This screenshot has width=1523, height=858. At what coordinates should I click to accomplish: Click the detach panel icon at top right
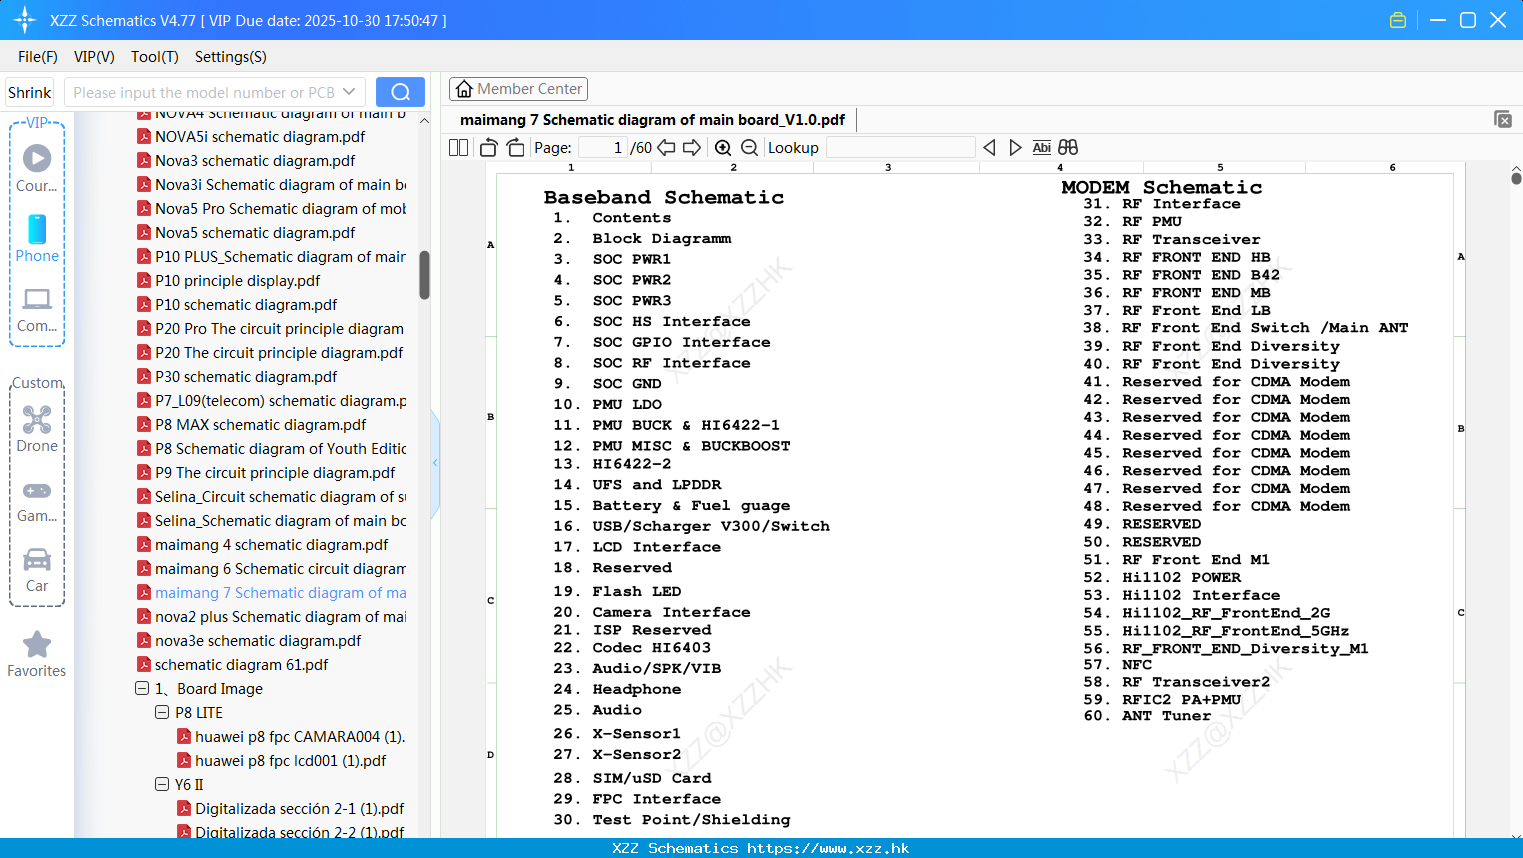point(1503,119)
